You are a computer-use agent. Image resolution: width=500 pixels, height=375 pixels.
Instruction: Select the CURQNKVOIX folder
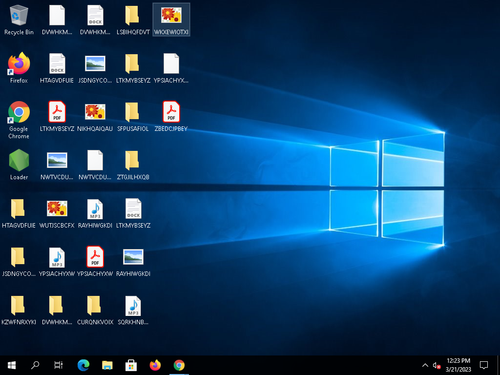95,310
